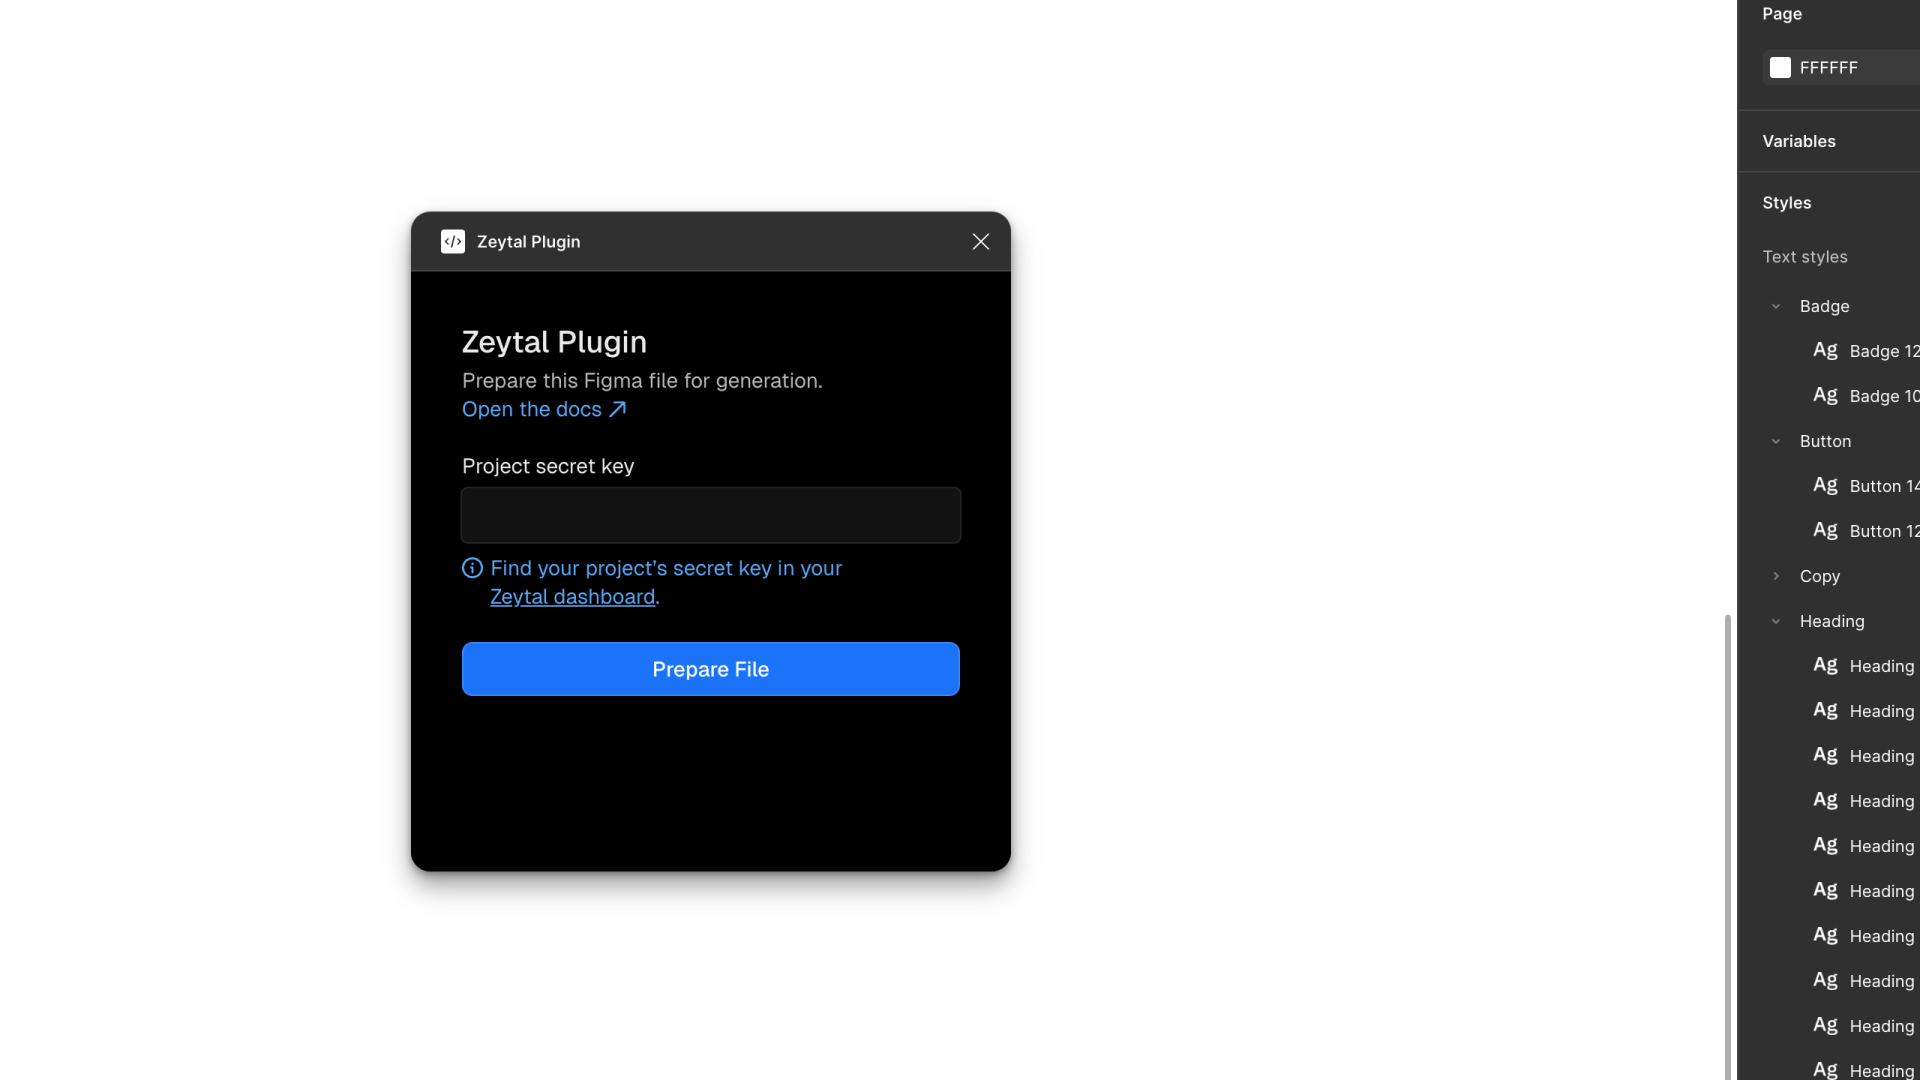The image size is (1920, 1080).
Task: Click the Zeytal Plugin title bar text
Action: pyautogui.click(x=528, y=242)
